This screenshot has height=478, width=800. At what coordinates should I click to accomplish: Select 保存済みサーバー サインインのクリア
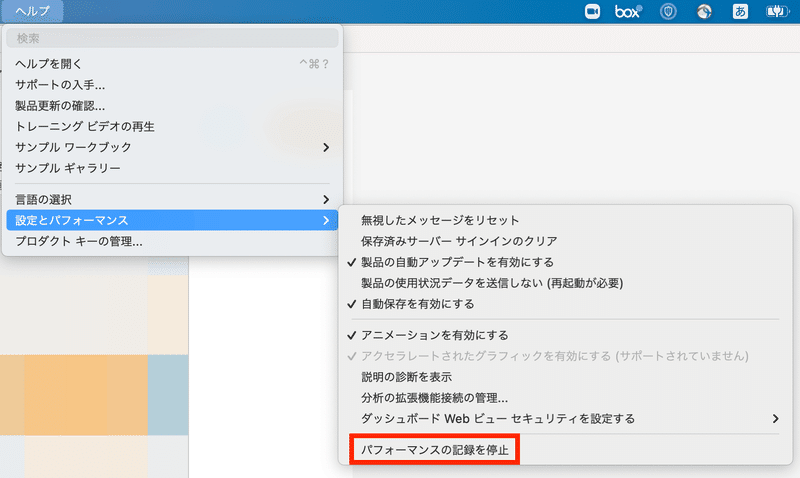coord(565,241)
